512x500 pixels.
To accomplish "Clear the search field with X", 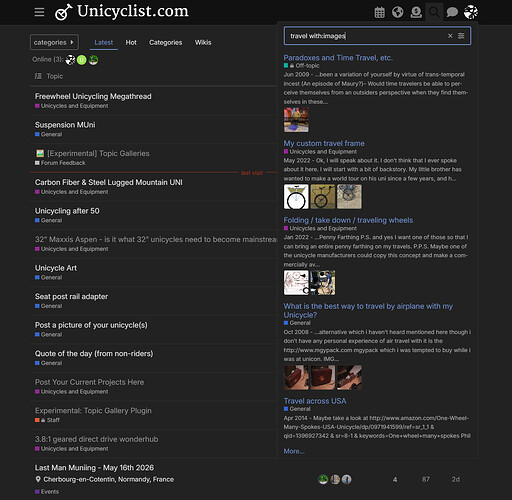I will (x=450, y=36).
